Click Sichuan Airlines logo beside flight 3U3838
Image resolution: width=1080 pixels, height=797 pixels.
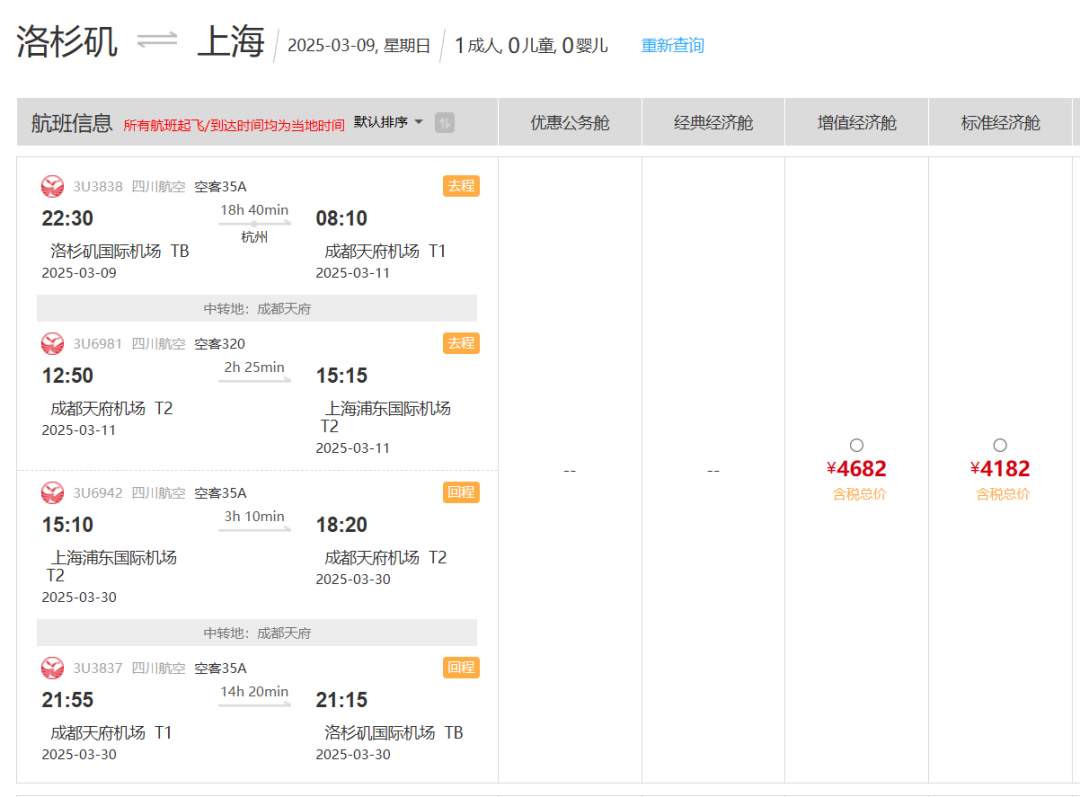tap(52, 186)
